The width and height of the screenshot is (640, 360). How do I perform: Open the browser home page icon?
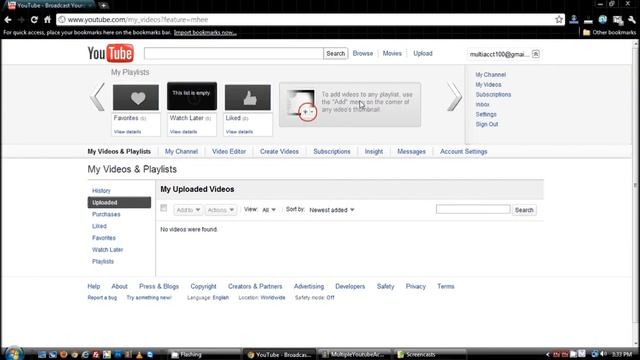coord(47,20)
